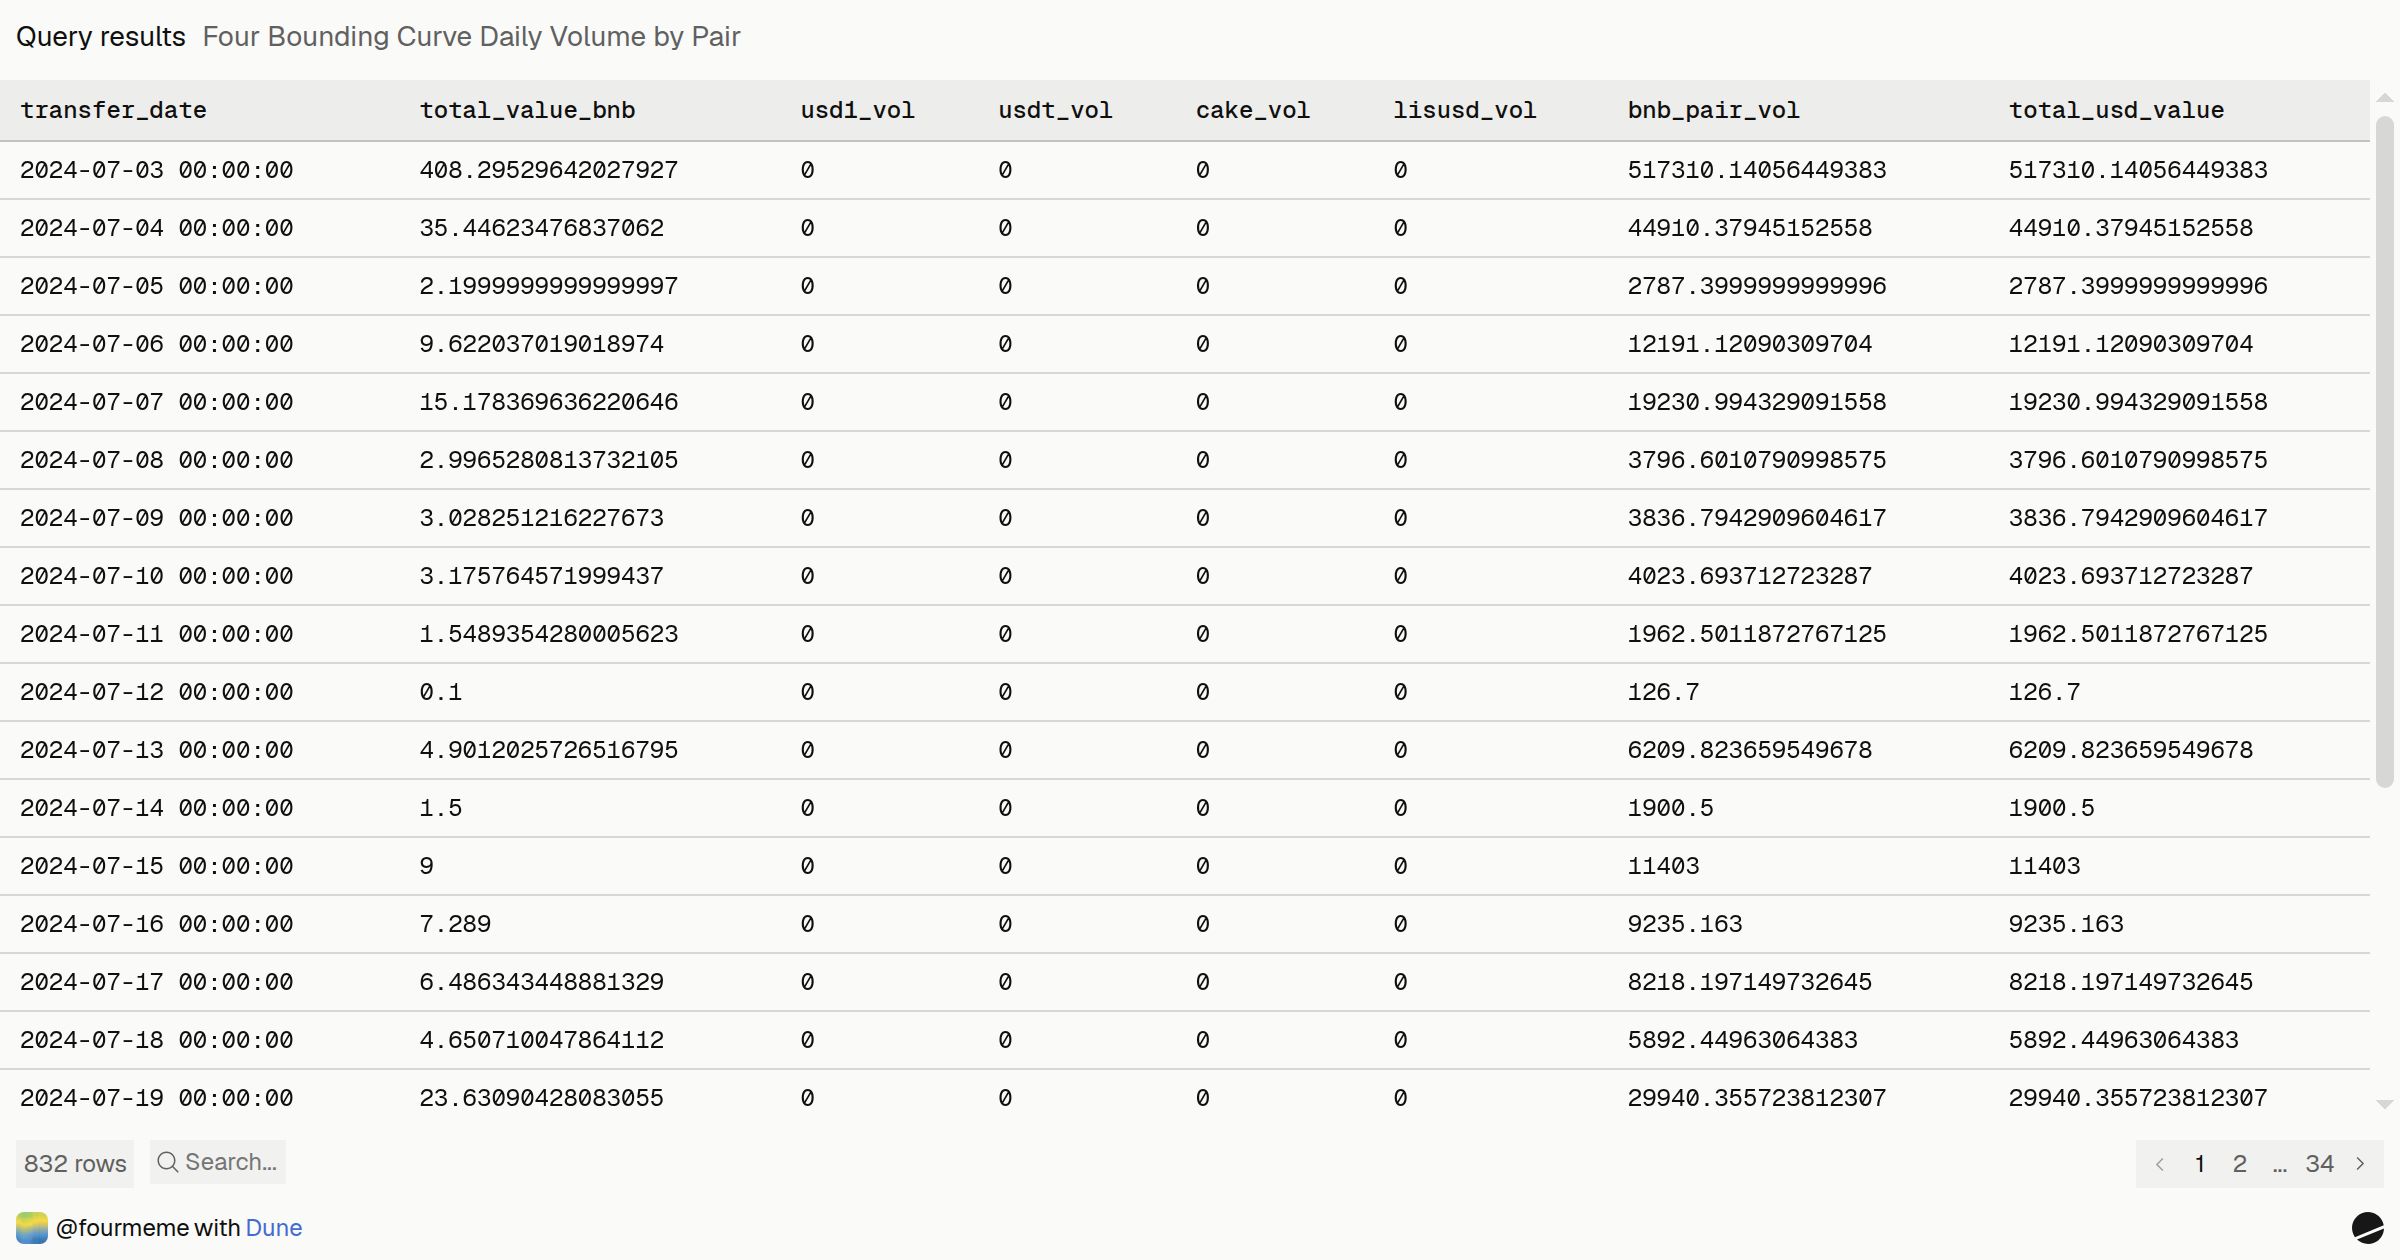Sort by transfer_date column header

pos(114,110)
